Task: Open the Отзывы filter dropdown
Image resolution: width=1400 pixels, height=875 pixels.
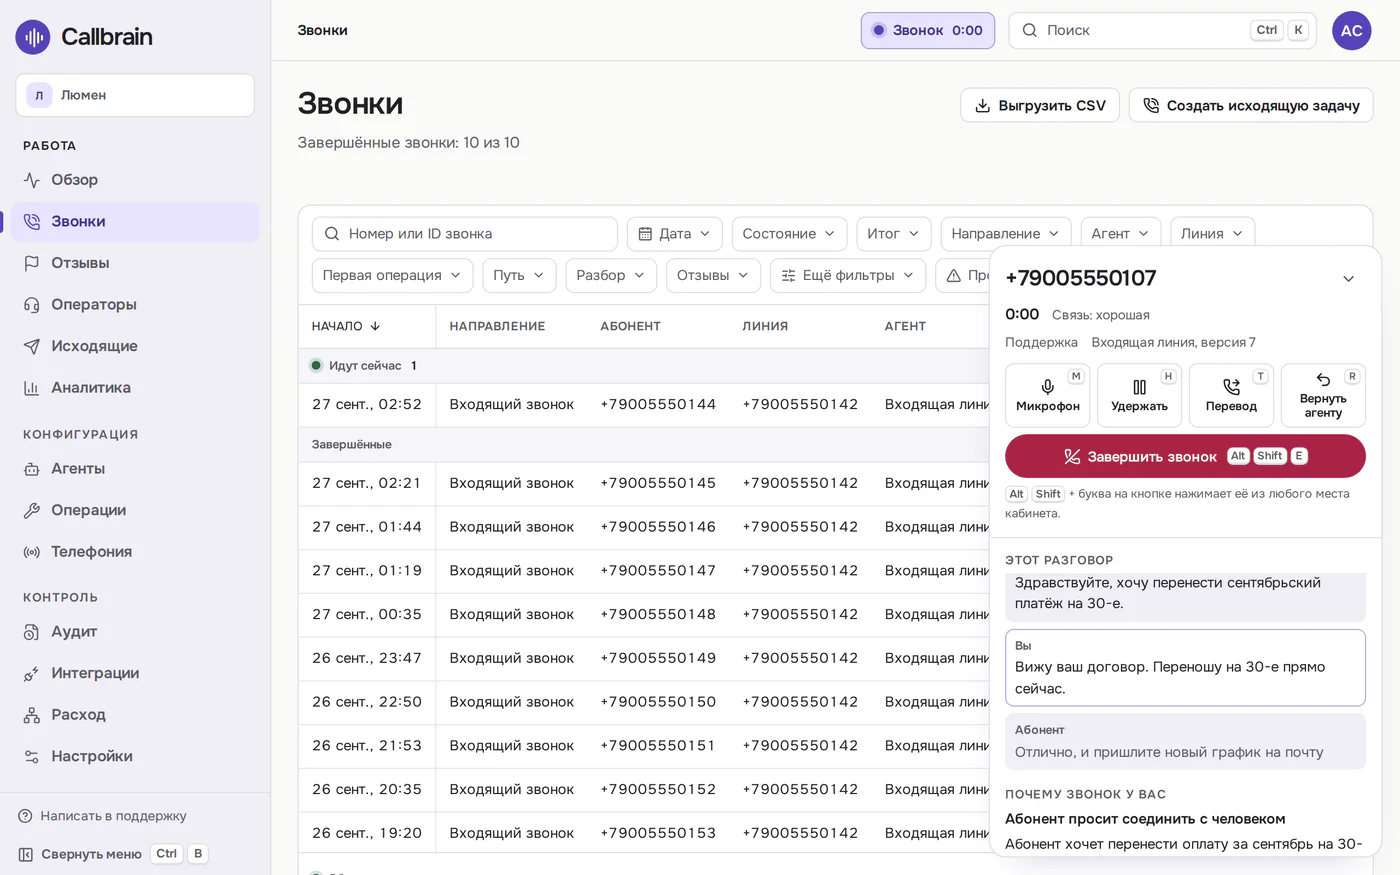Action: (713, 275)
